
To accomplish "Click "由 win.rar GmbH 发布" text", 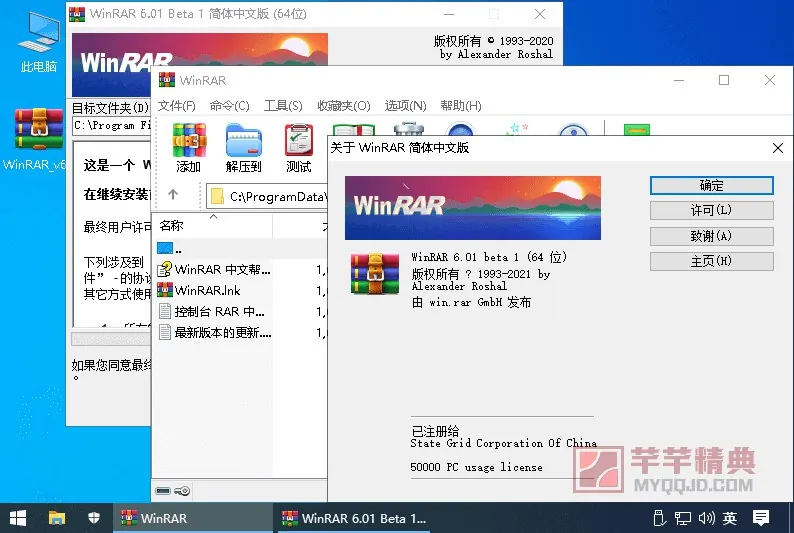I will [x=471, y=302].
